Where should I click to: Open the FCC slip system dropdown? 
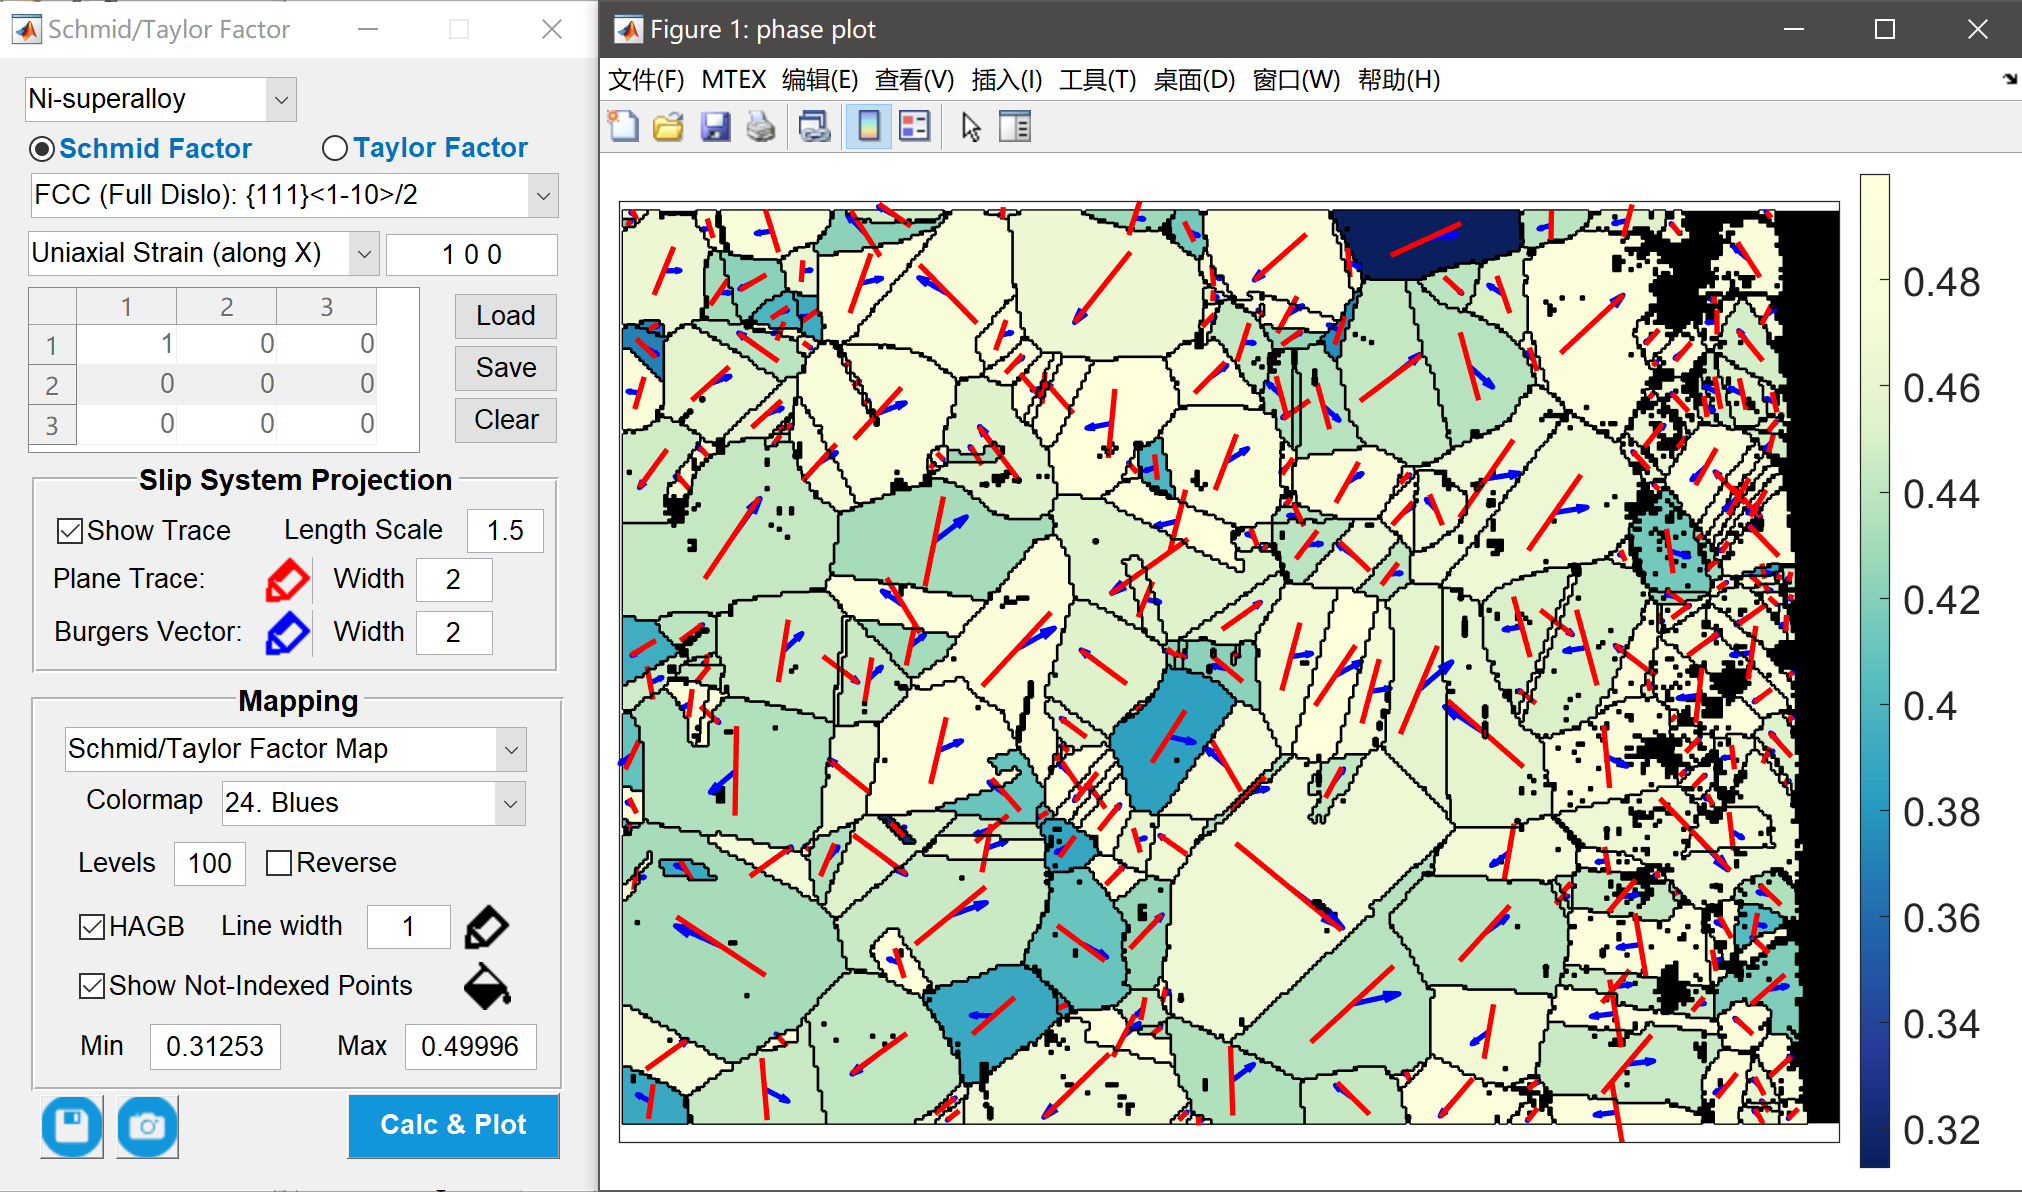543,196
